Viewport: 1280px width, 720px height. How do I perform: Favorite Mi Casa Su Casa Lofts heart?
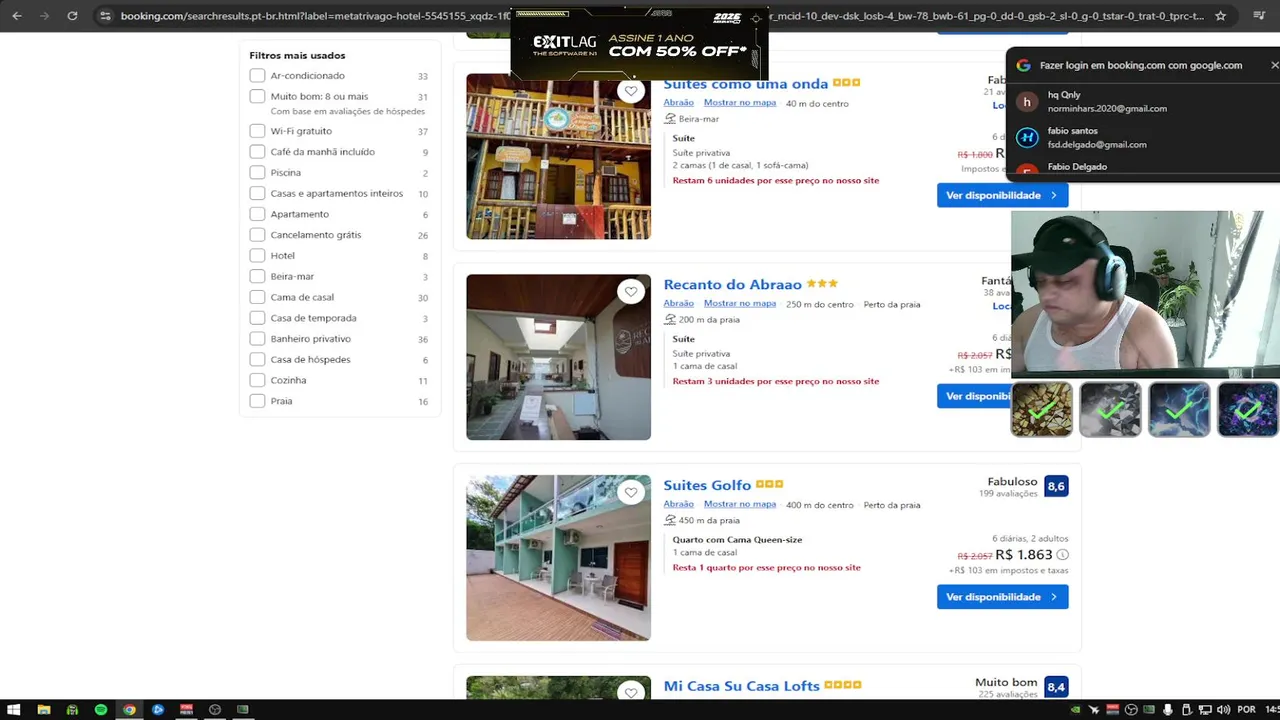(631, 692)
